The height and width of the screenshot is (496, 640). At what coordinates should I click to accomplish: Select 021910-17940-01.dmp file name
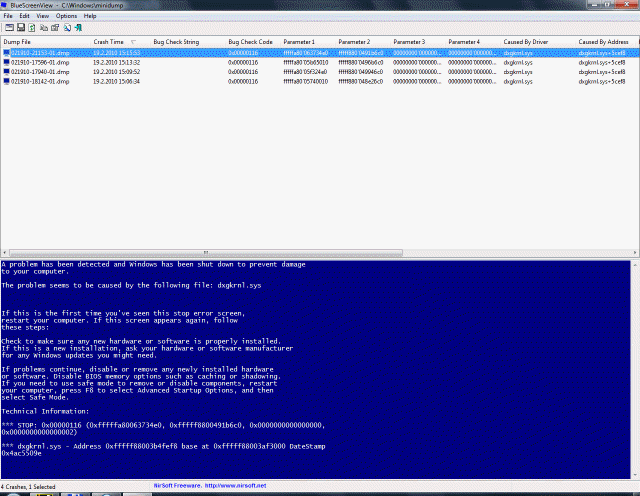point(40,72)
